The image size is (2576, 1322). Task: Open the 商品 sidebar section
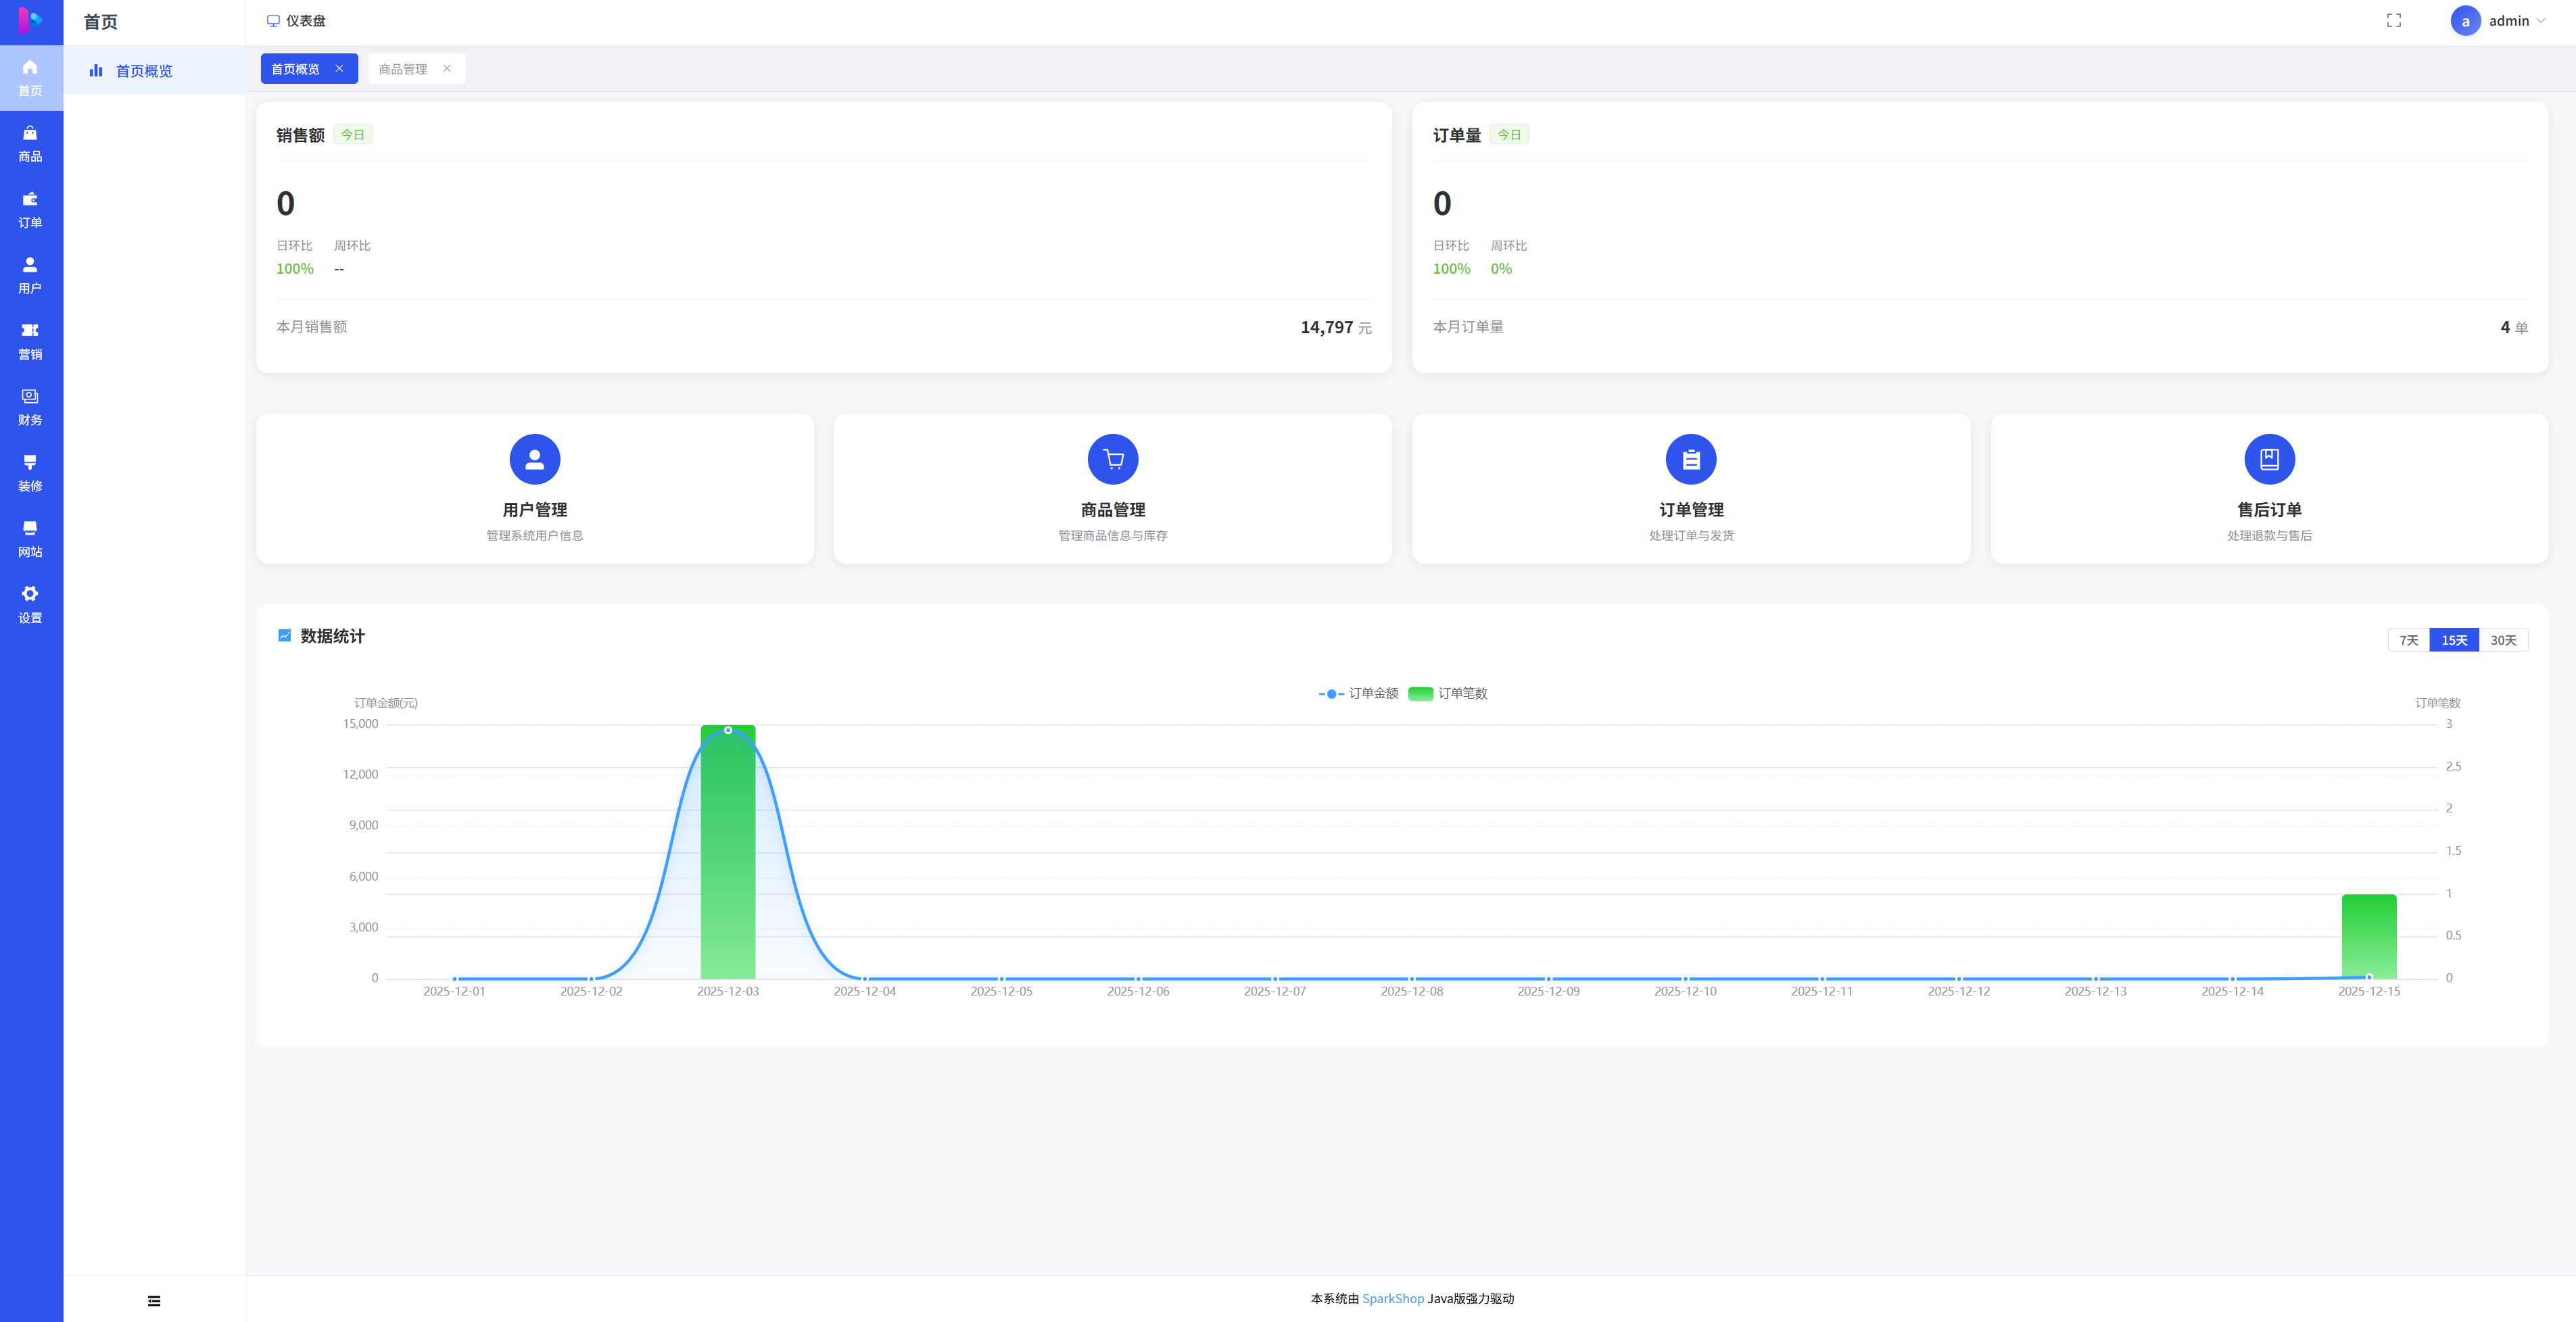tap(30, 144)
